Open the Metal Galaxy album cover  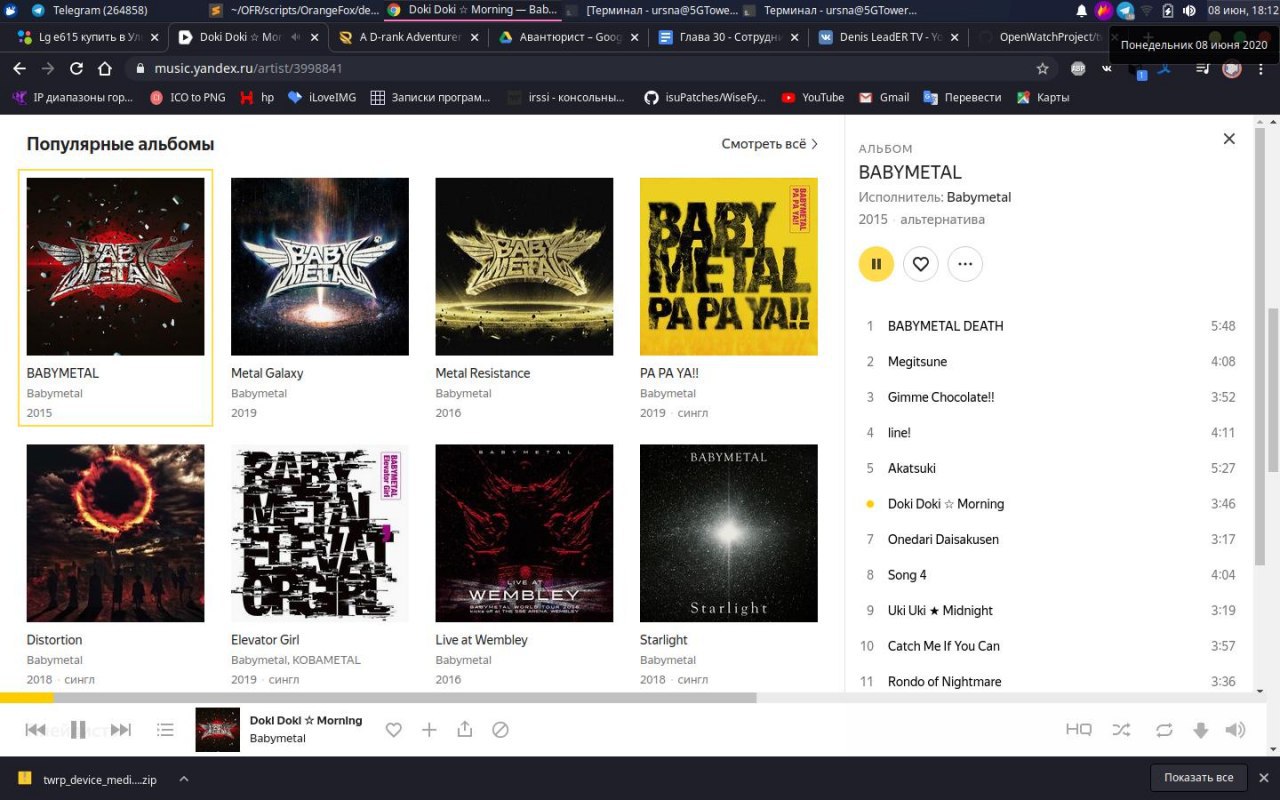point(320,266)
